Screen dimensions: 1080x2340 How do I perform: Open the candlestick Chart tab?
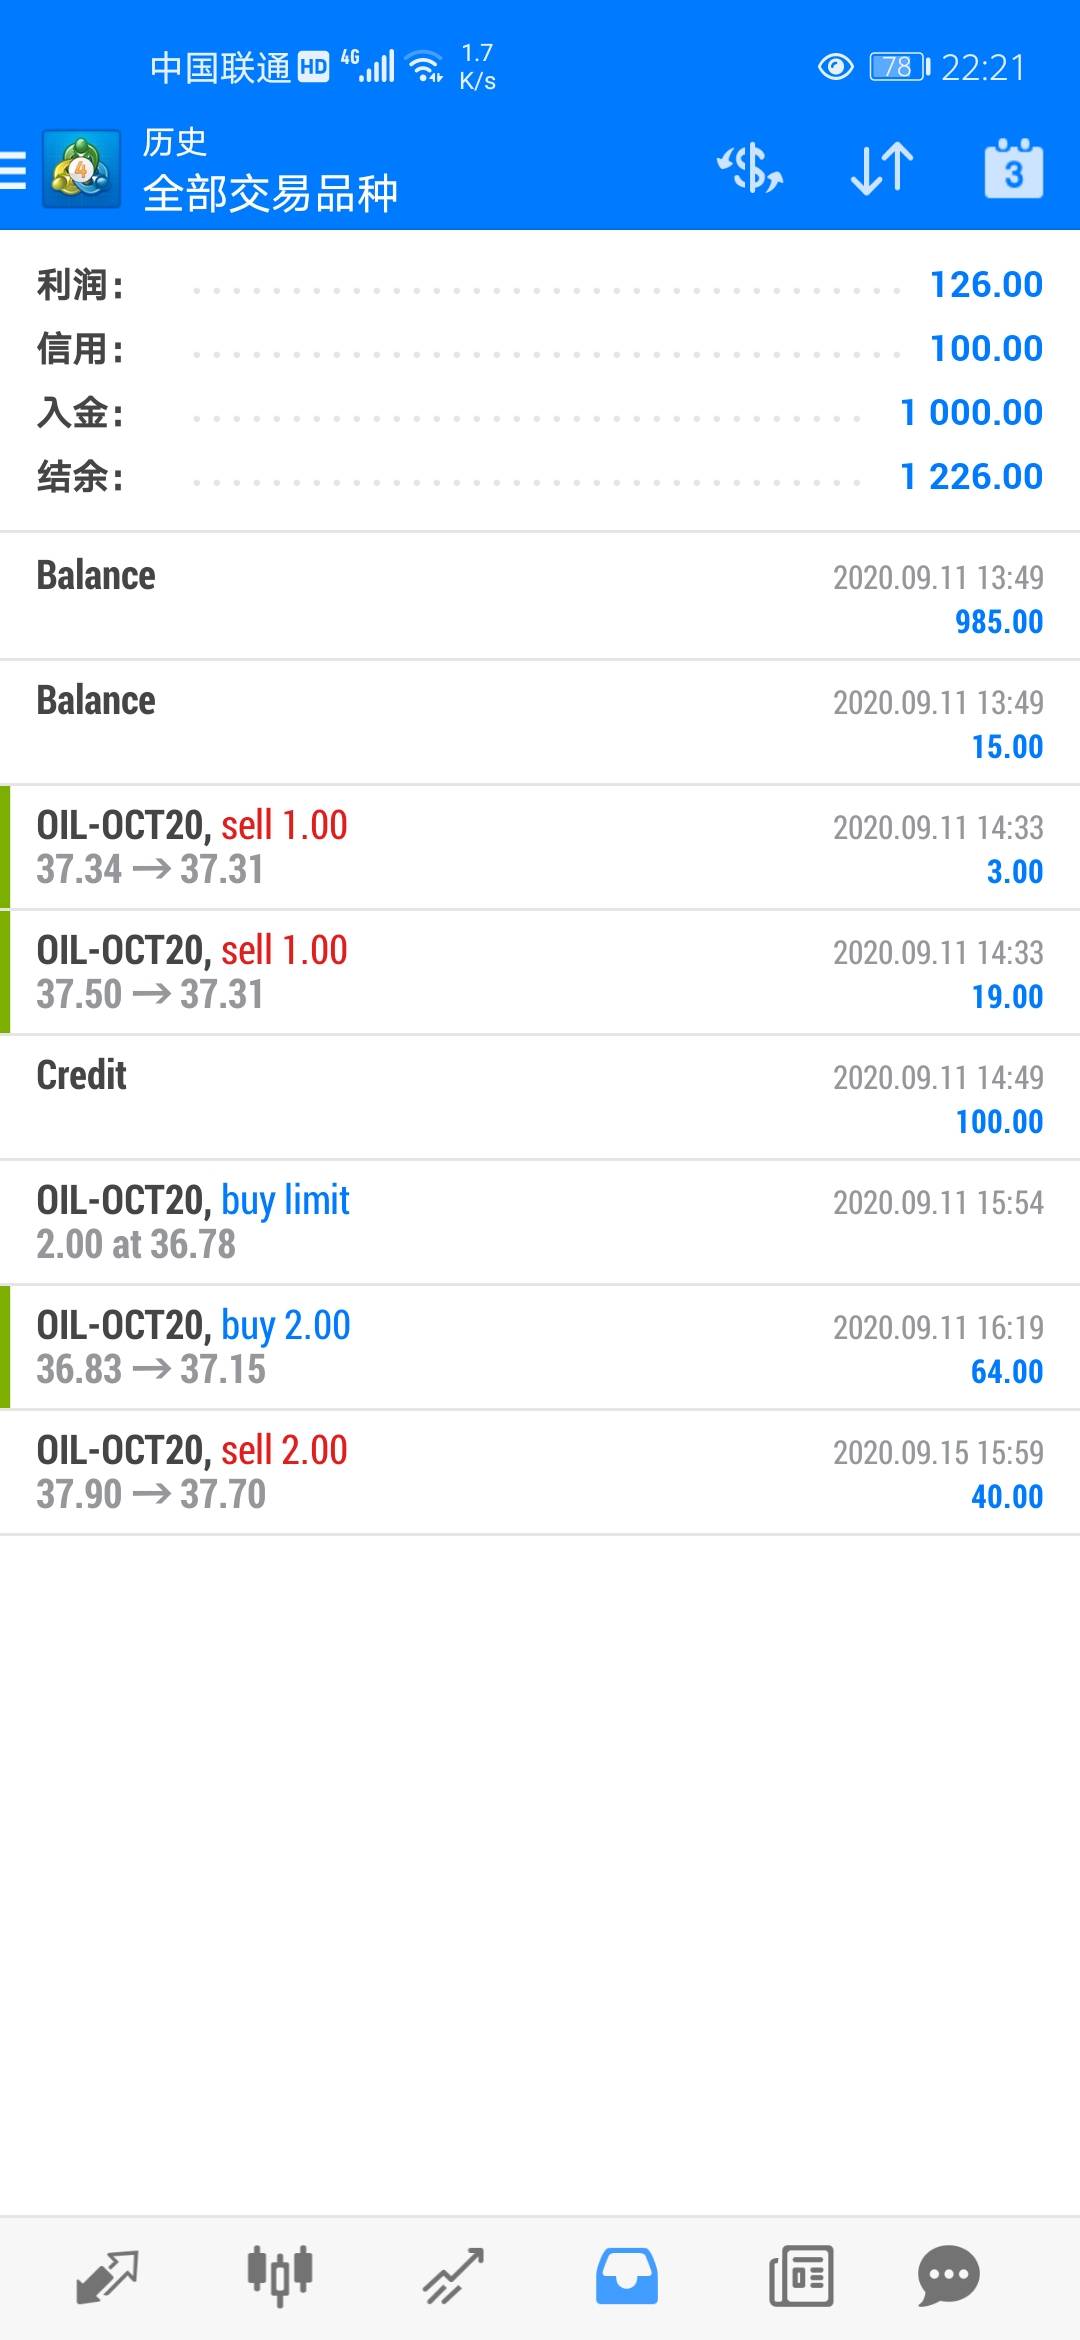280,2276
